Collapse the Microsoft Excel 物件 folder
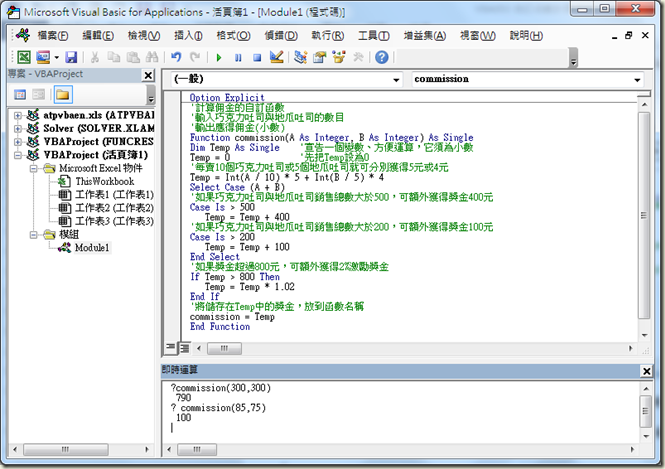Viewport: 665px width, 469px height. (x=33, y=168)
